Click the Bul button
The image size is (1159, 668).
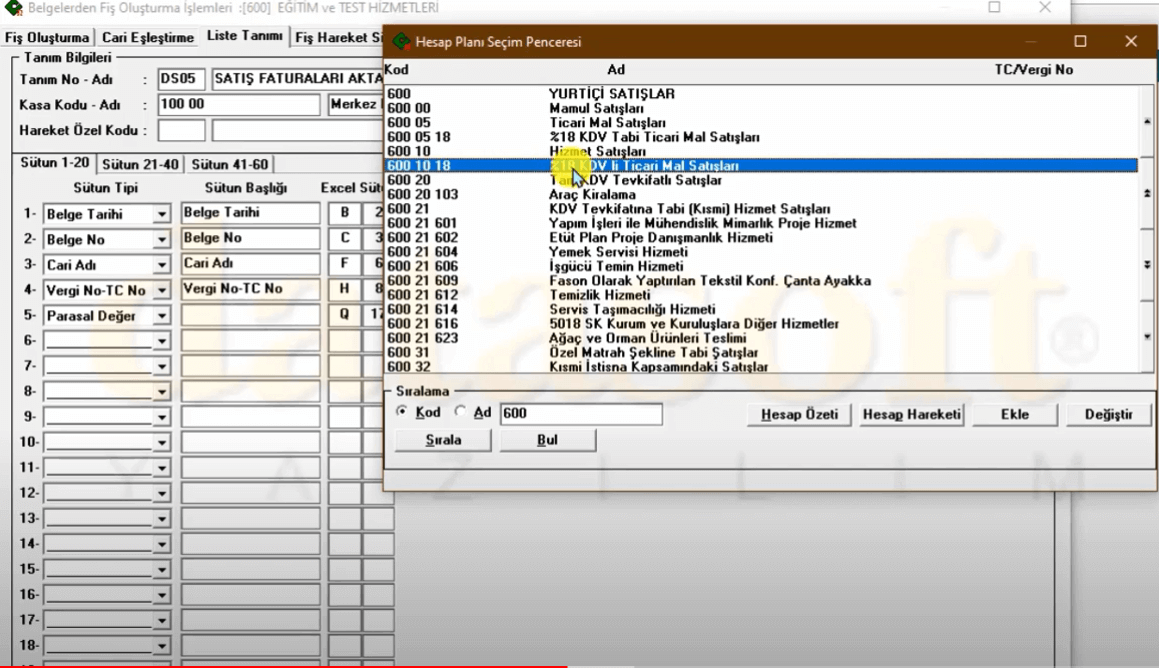click(x=547, y=440)
